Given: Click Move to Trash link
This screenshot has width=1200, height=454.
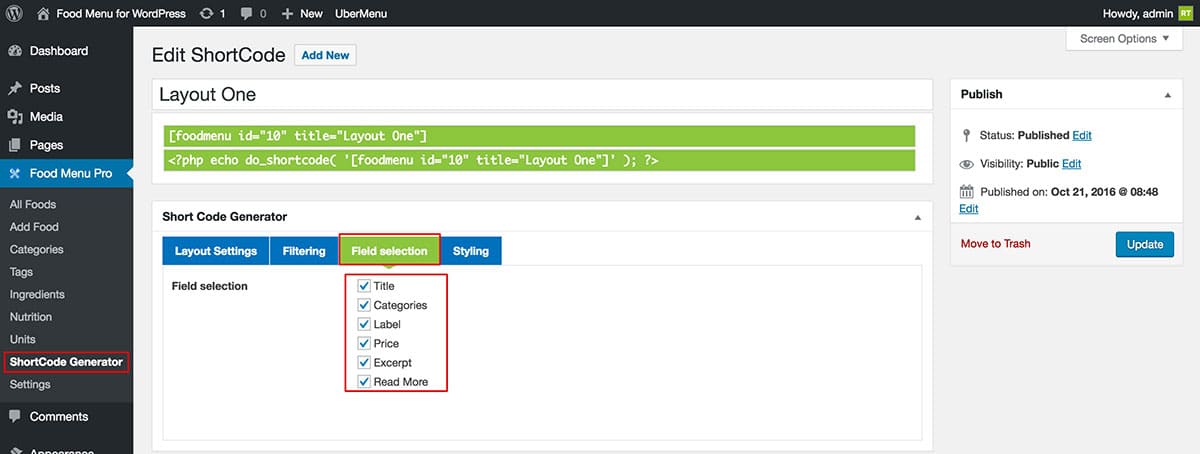Looking at the screenshot, I should click(995, 243).
